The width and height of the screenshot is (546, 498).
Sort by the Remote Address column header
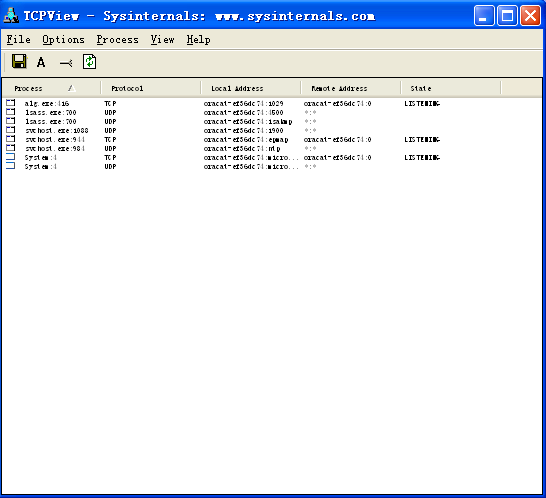coord(351,88)
